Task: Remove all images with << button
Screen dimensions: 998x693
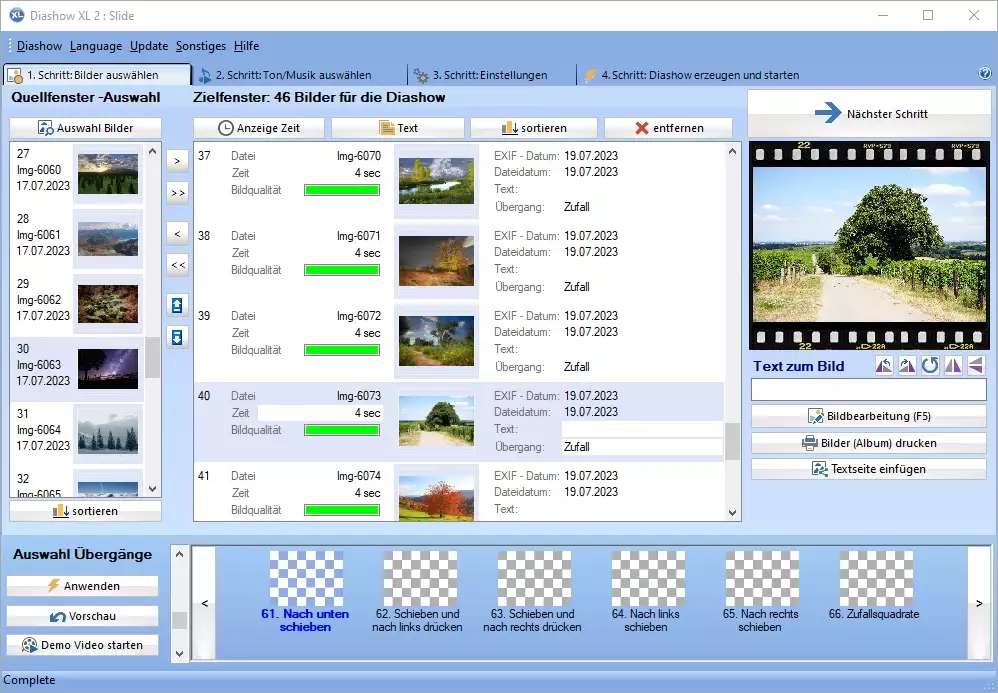Action: coord(177,265)
